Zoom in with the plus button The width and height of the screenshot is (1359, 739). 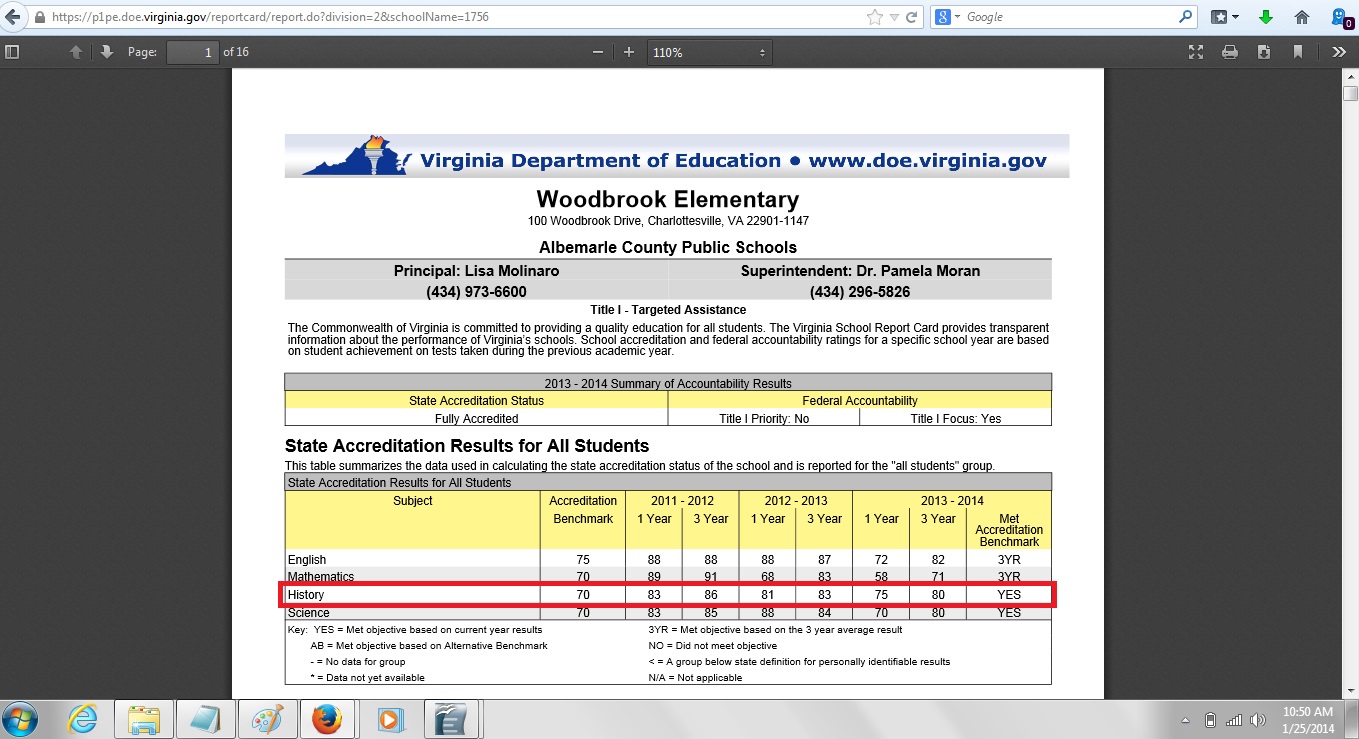629,52
